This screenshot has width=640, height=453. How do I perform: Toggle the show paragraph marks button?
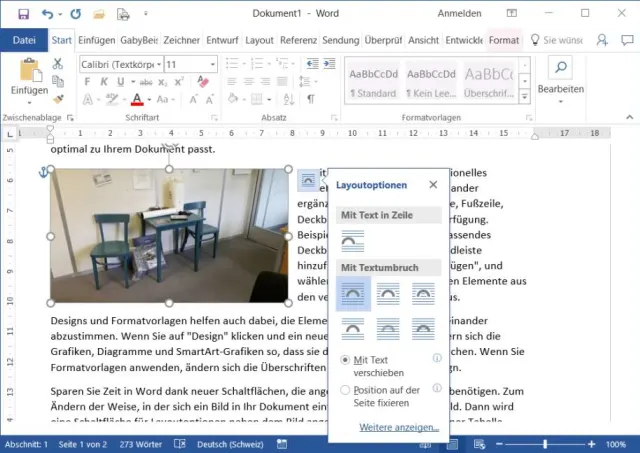(311, 99)
